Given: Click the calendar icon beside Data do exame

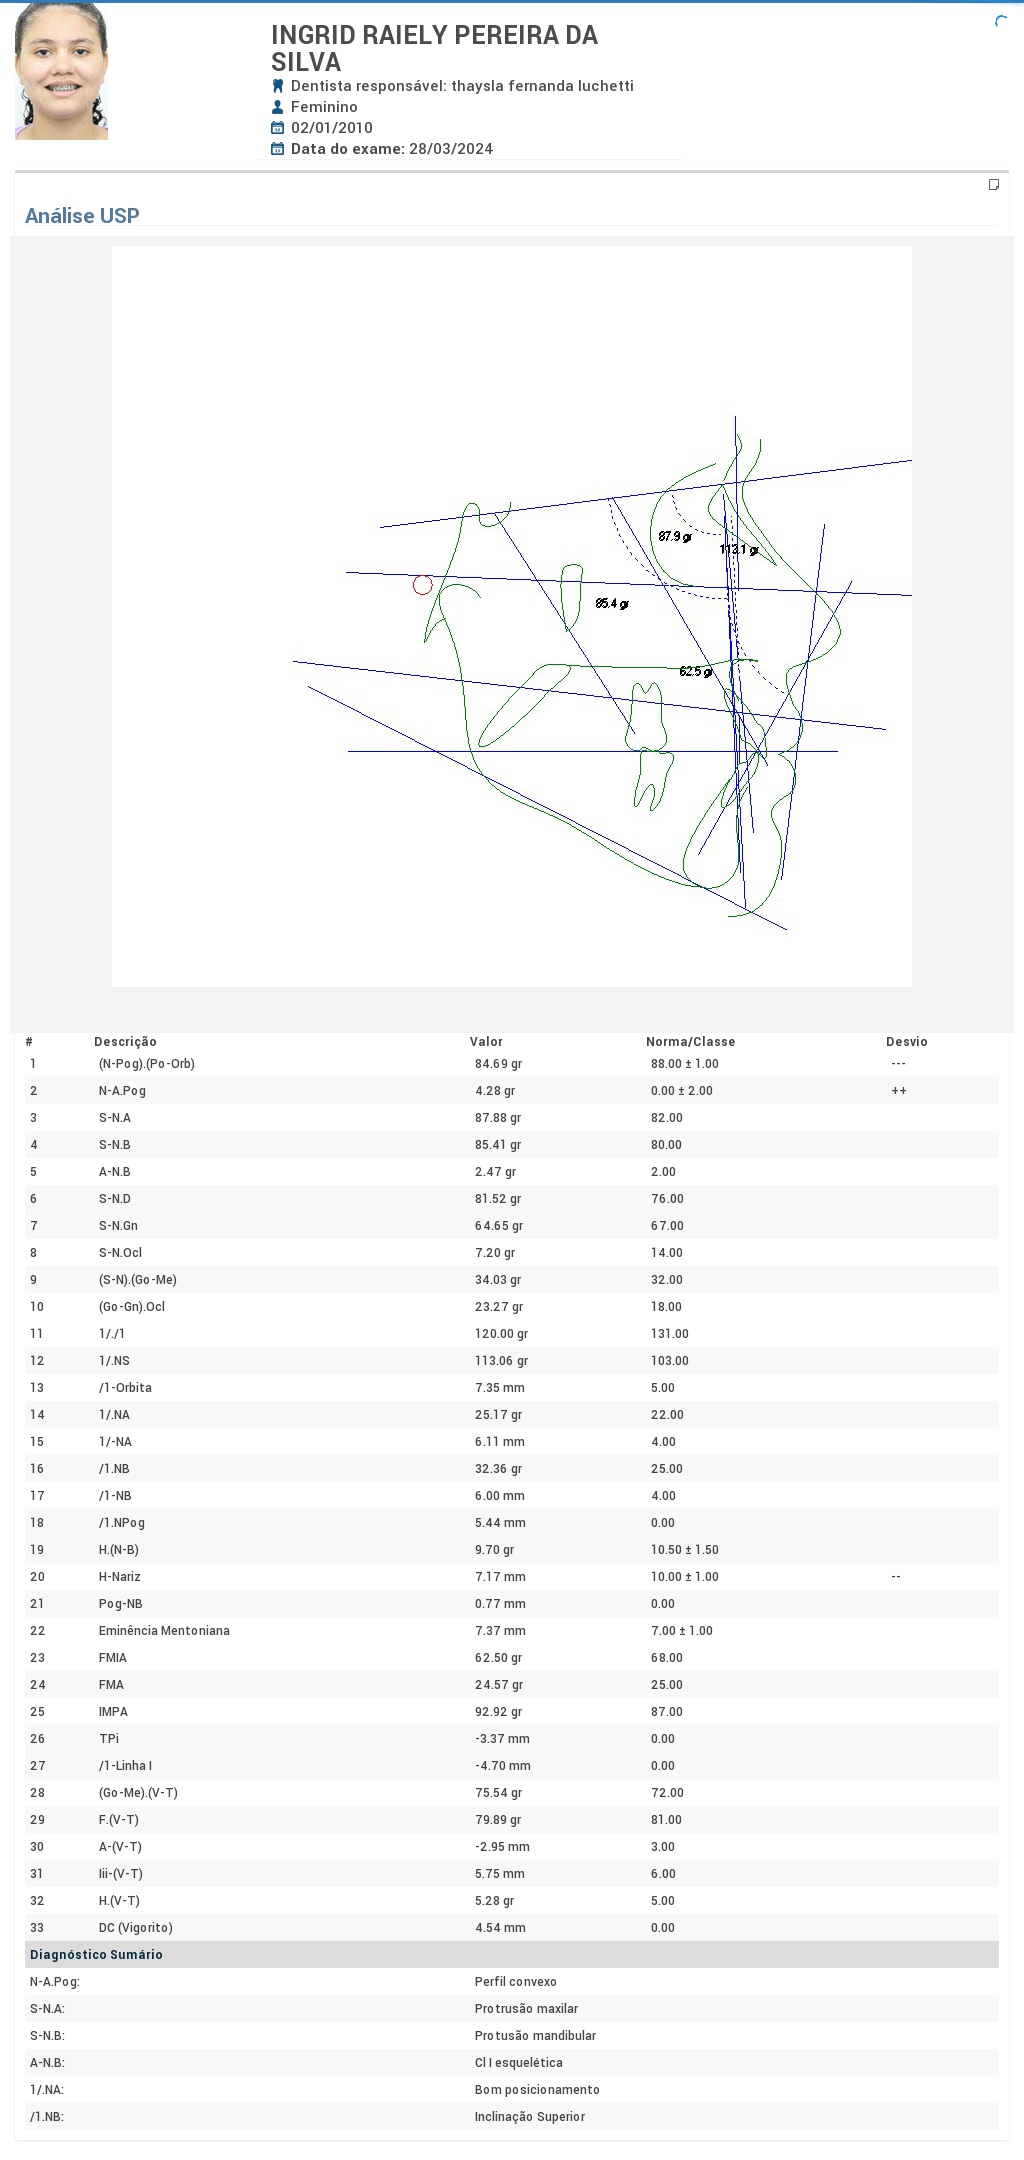Looking at the screenshot, I should pyautogui.click(x=278, y=149).
